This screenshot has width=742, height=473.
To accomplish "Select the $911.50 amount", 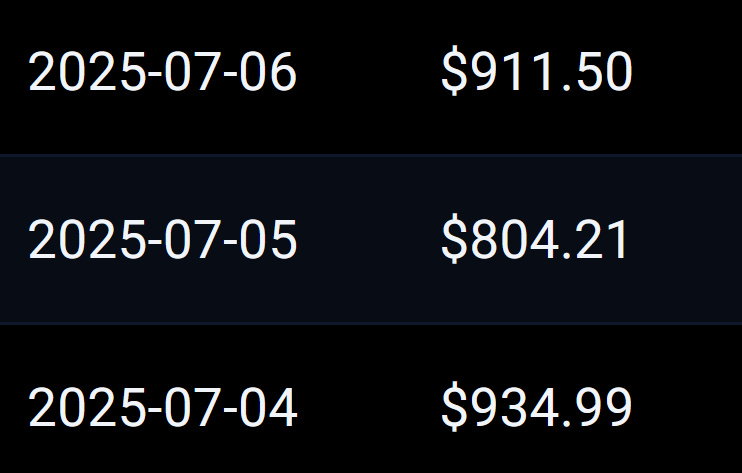I will pos(536,73).
